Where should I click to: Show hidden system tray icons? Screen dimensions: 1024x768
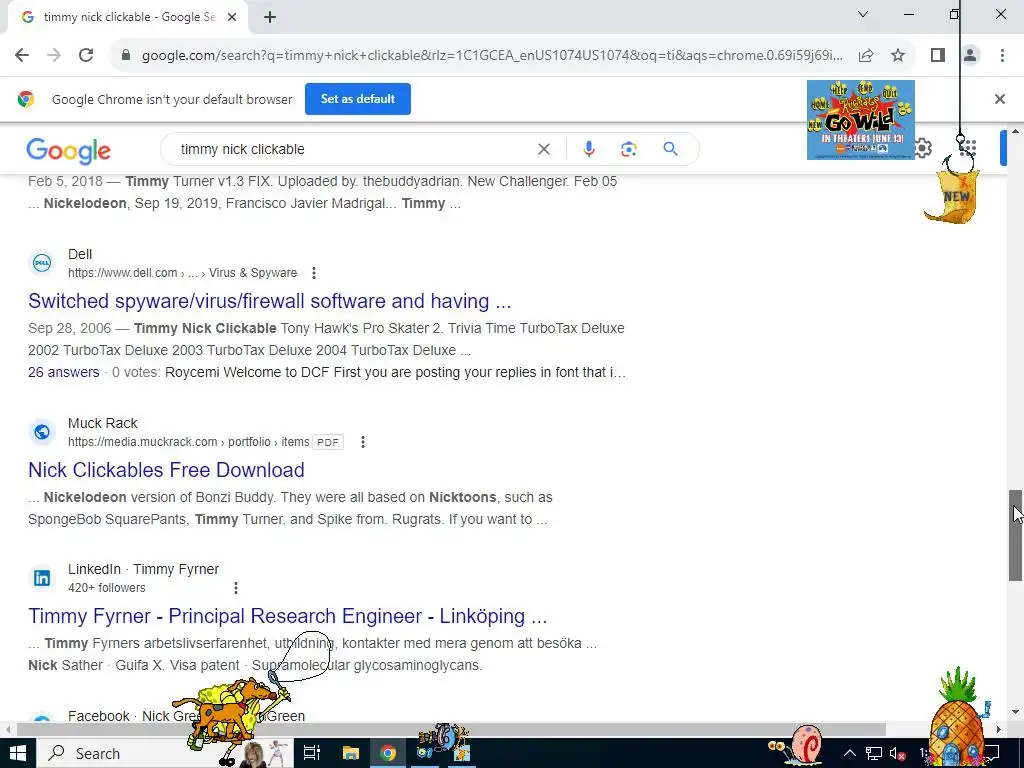pos(850,753)
